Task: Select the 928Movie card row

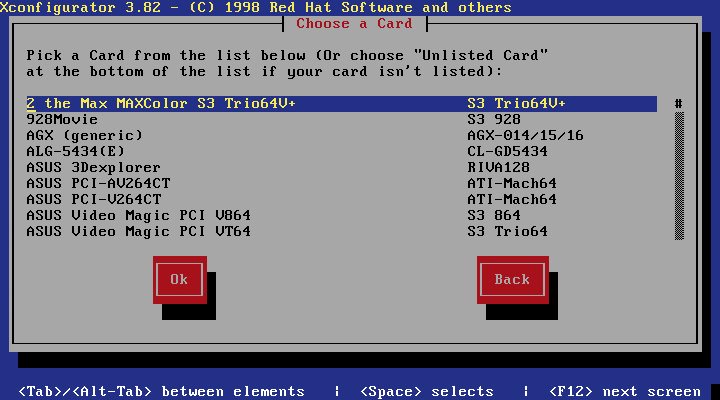Action: 342,119
